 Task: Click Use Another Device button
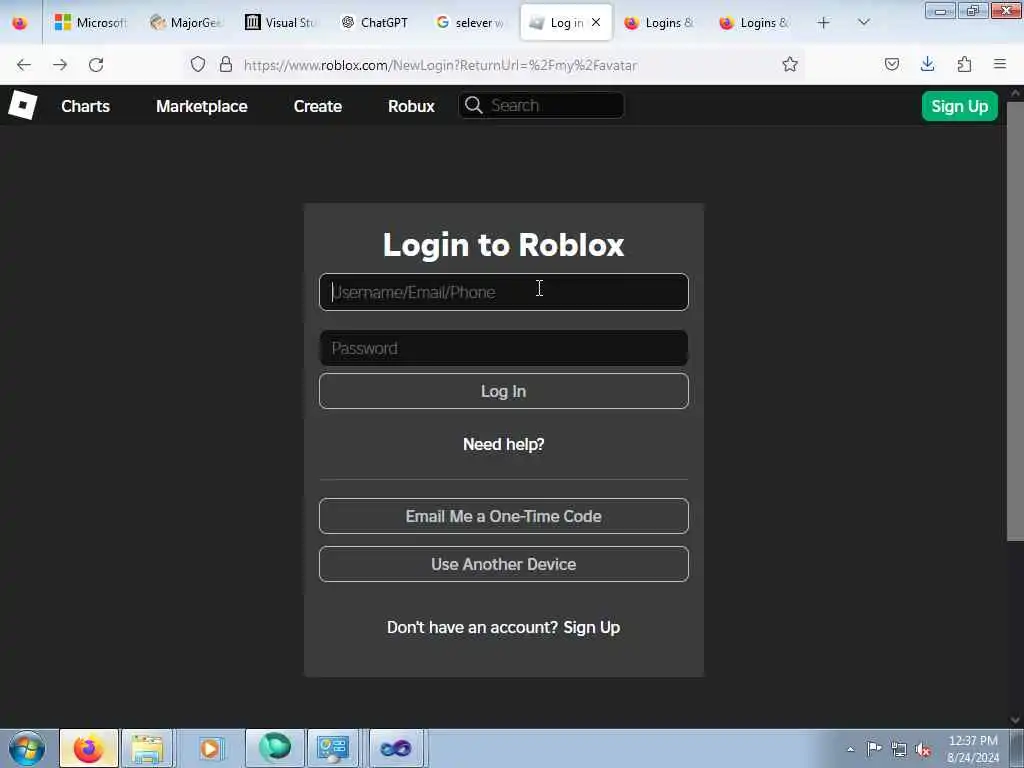(504, 564)
